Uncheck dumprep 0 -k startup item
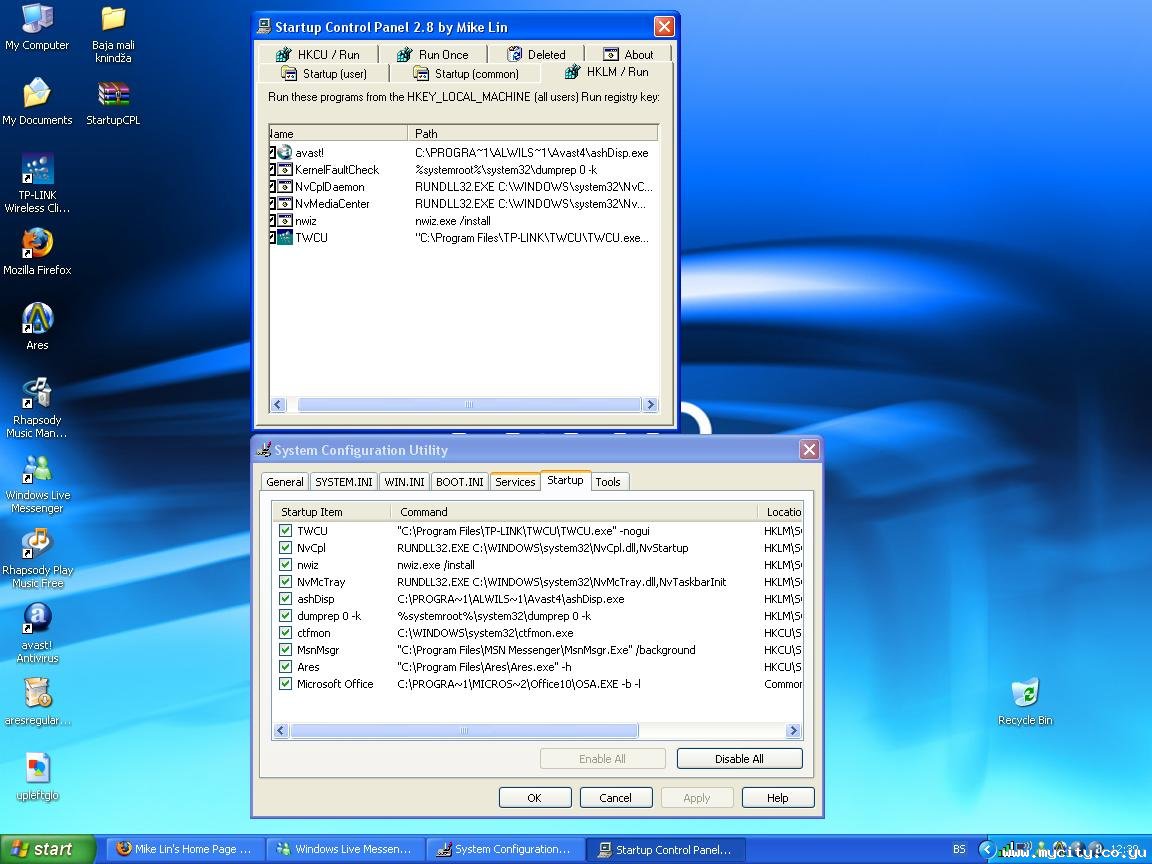The image size is (1152, 864). coord(285,616)
